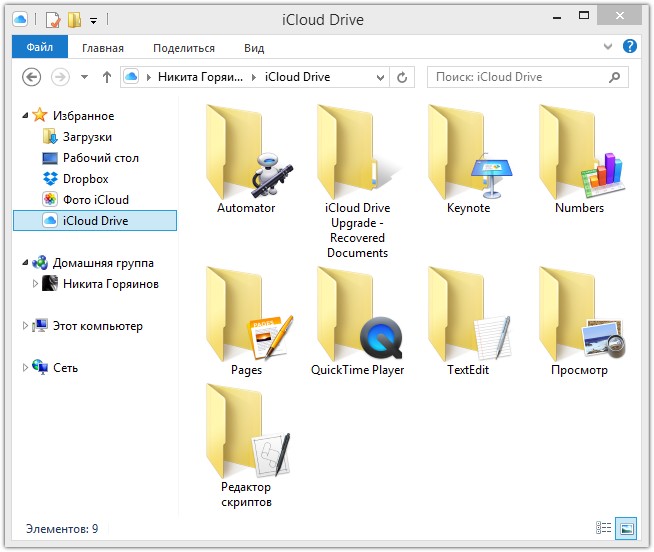Go up one folder level
Image resolution: width=654 pixels, height=552 pixels.
click(107, 77)
